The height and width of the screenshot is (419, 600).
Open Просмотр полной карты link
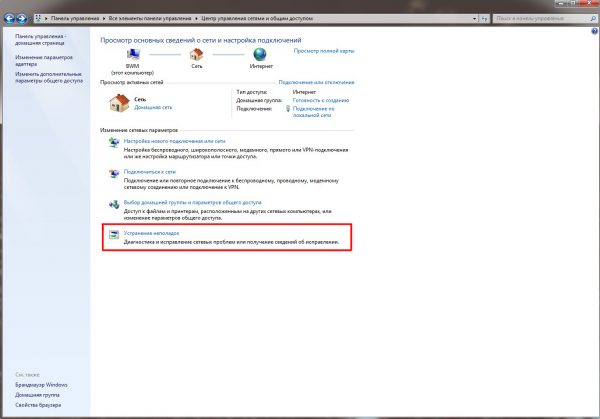point(324,51)
